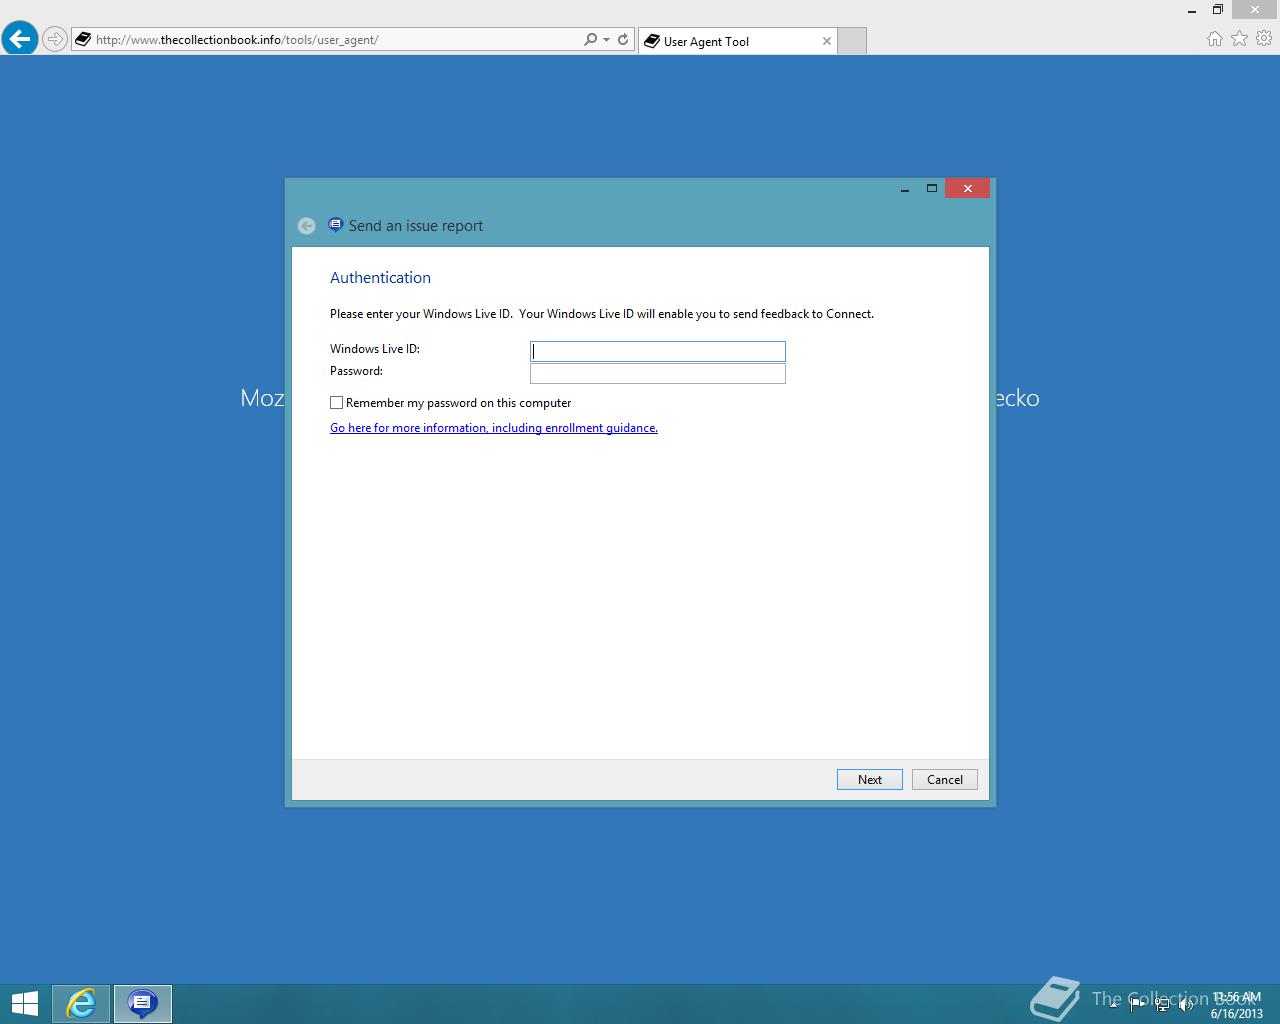Open the Windows Start button
1280x1024 pixels.
(x=24, y=1004)
